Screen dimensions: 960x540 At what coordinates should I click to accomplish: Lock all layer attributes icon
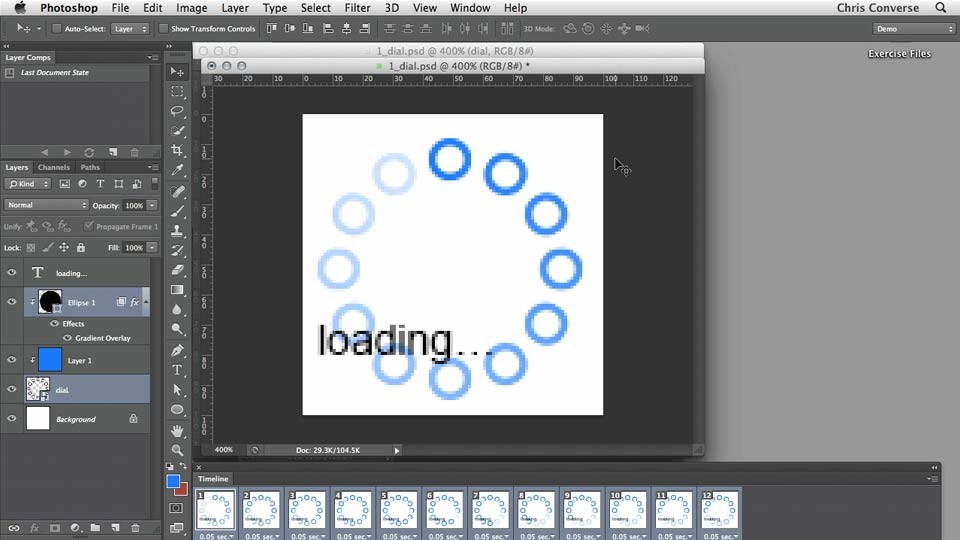click(x=81, y=247)
